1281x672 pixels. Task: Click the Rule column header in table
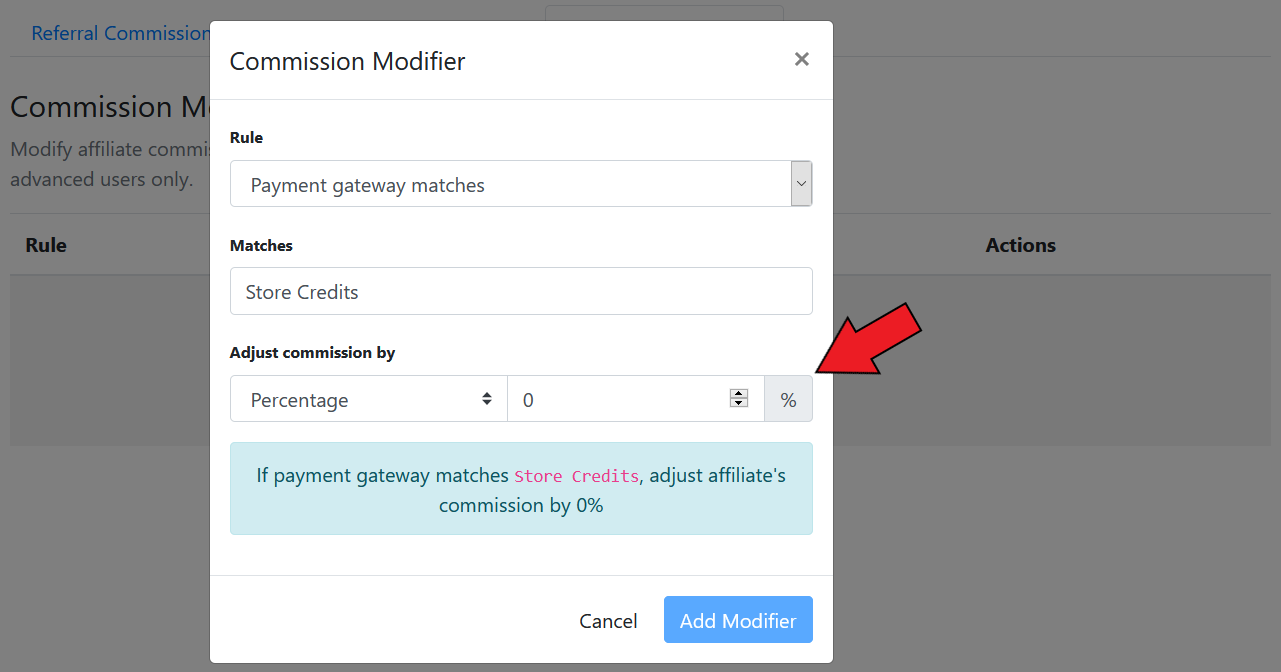(x=46, y=245)
